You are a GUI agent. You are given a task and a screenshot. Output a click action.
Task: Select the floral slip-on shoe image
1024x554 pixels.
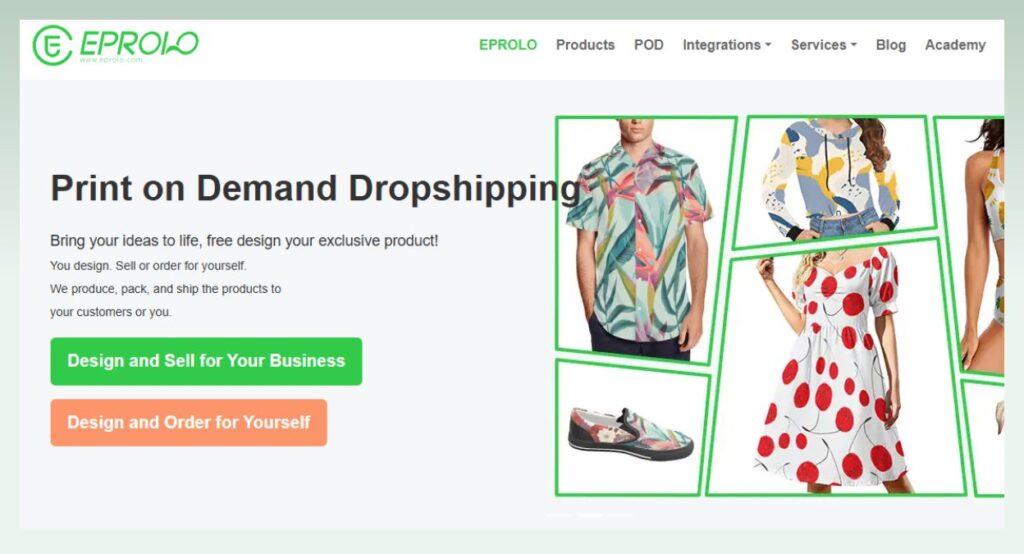click(x=632, y=427)
